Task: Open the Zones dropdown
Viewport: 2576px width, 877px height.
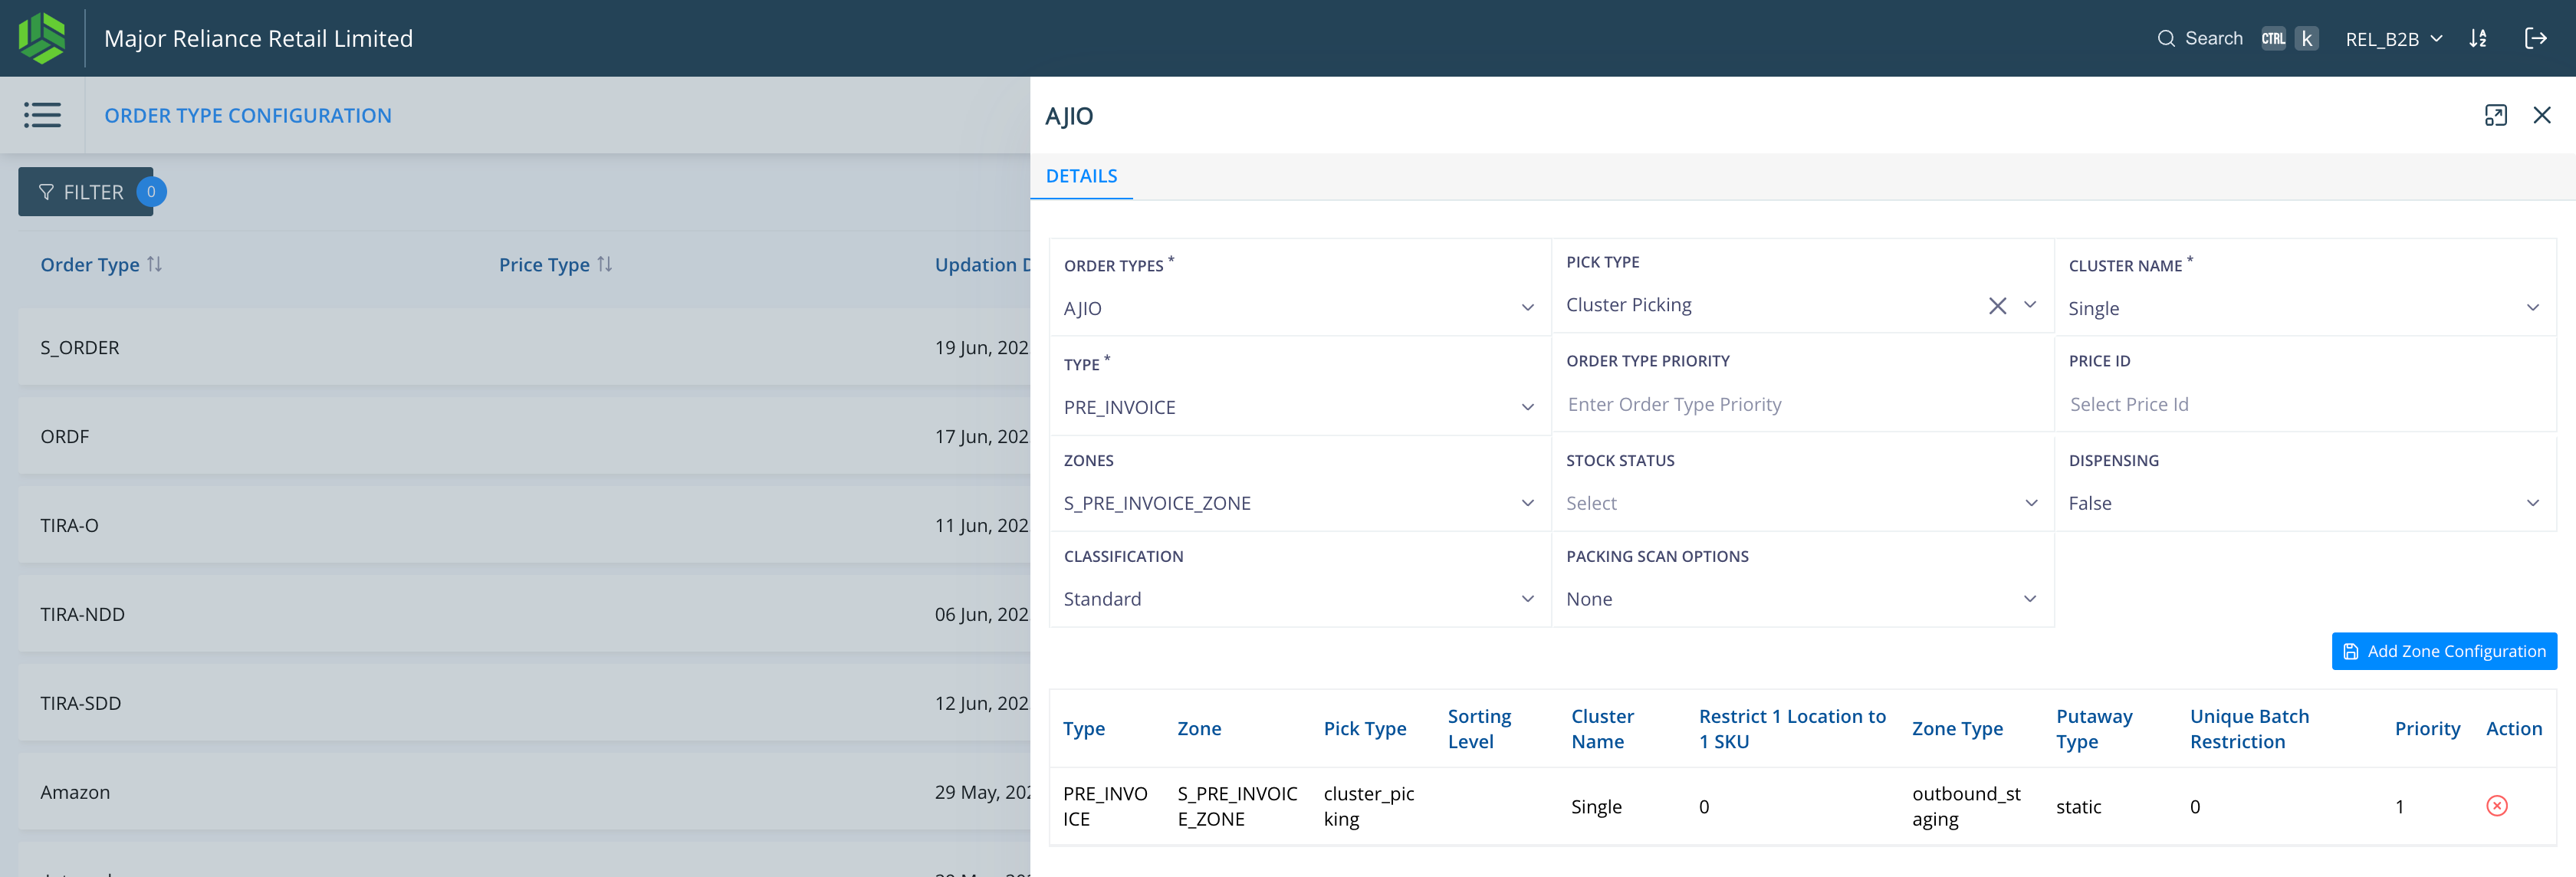Action: pos(1299,503)
